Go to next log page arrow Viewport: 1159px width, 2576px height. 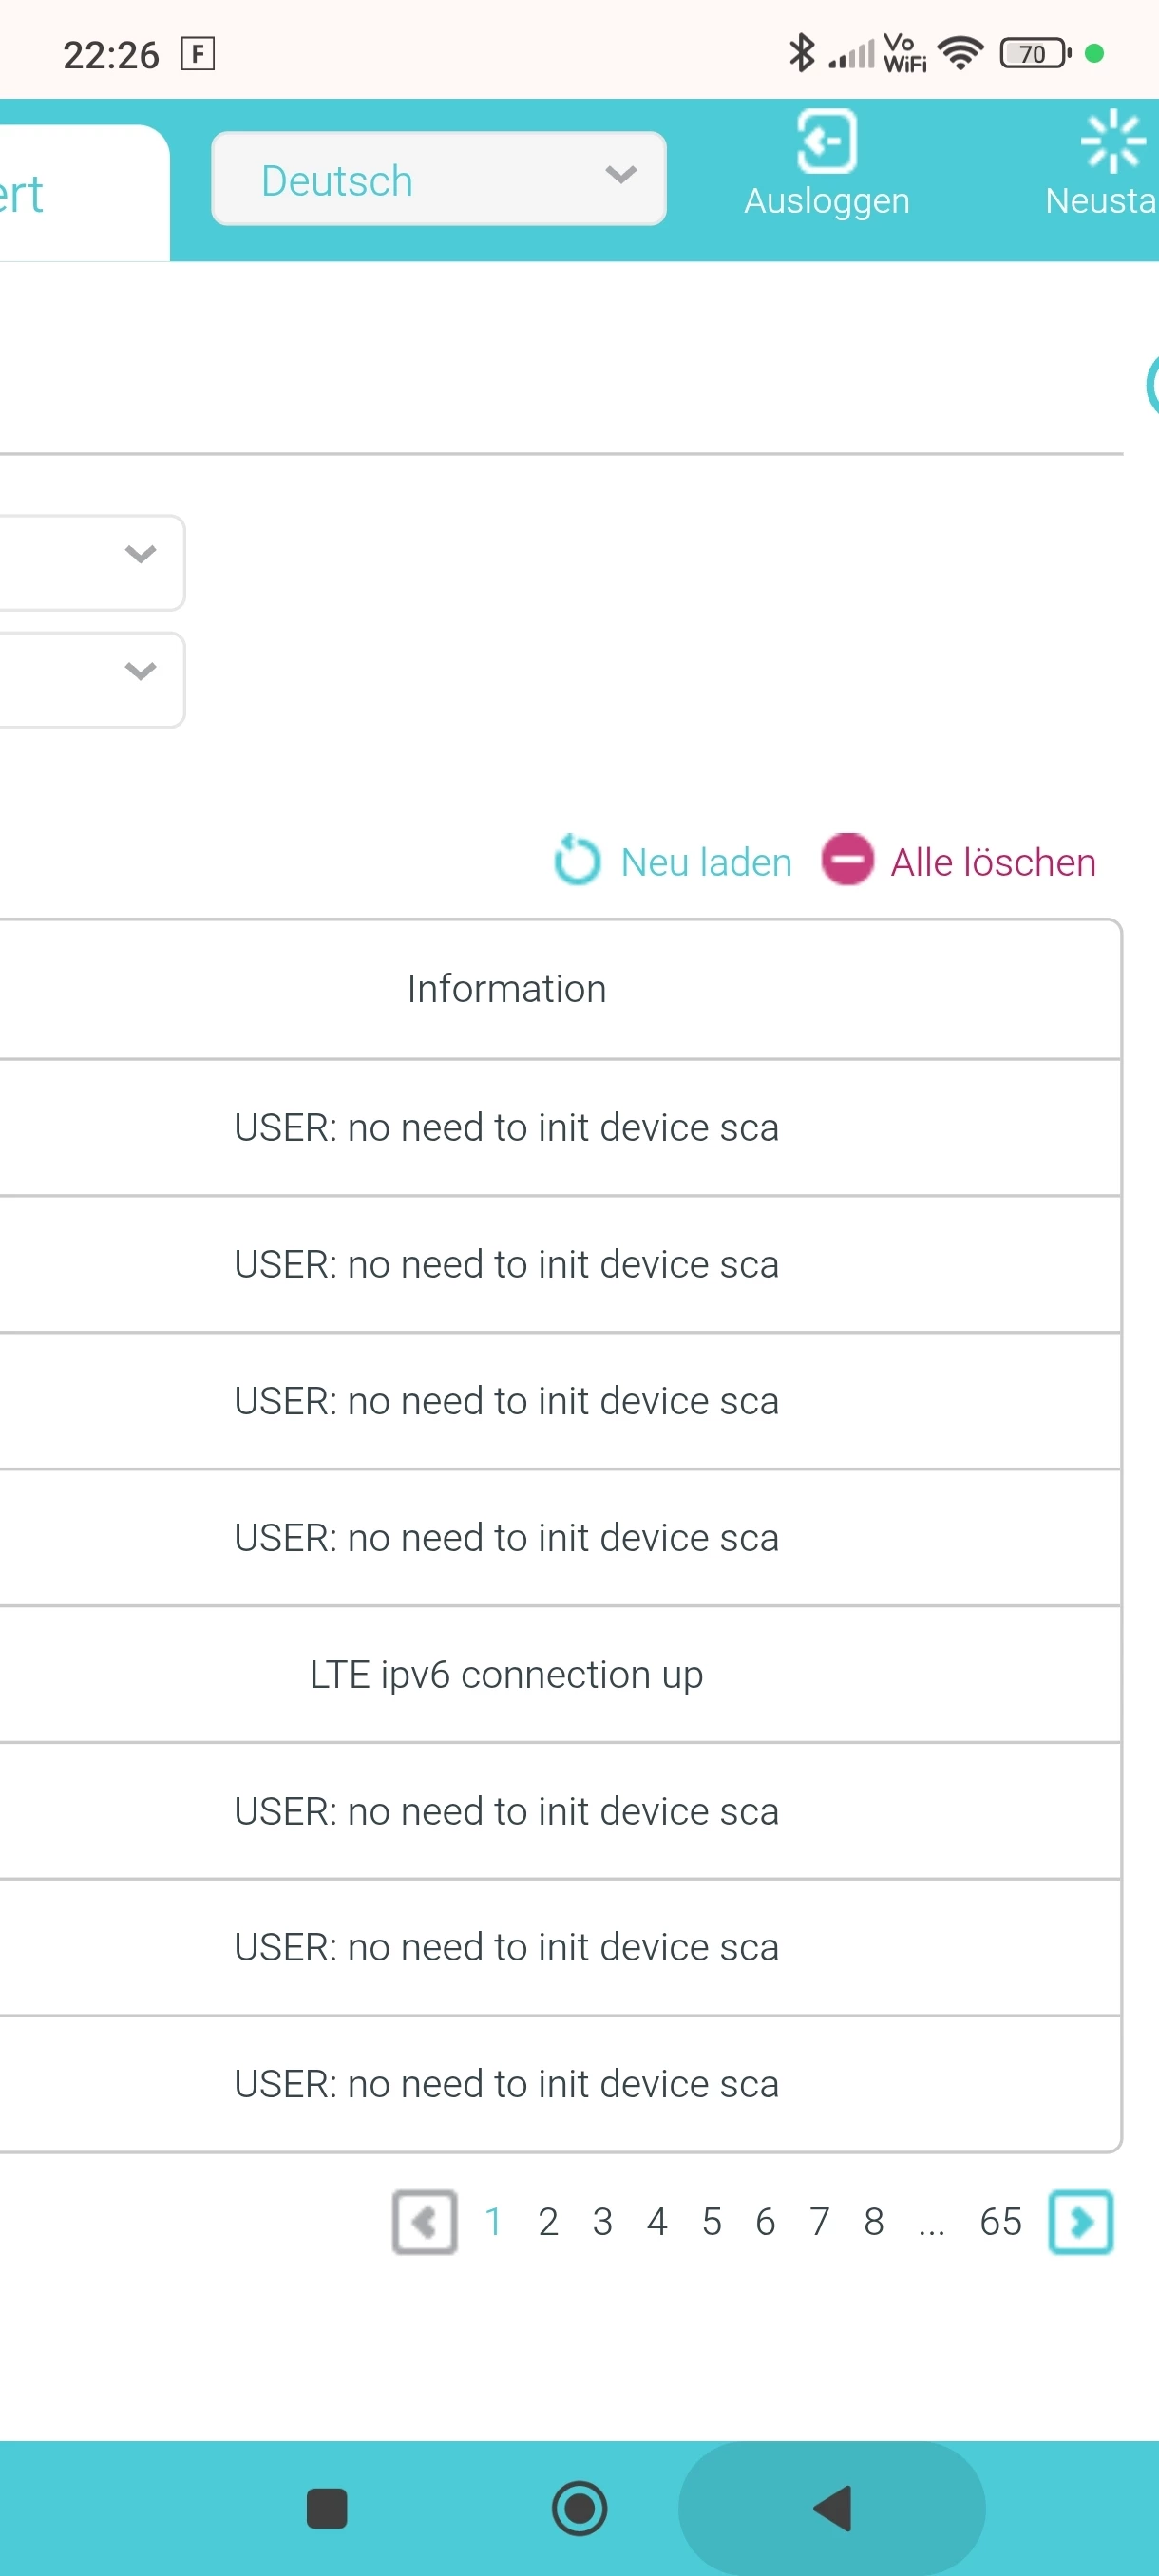[1080, 2222]
